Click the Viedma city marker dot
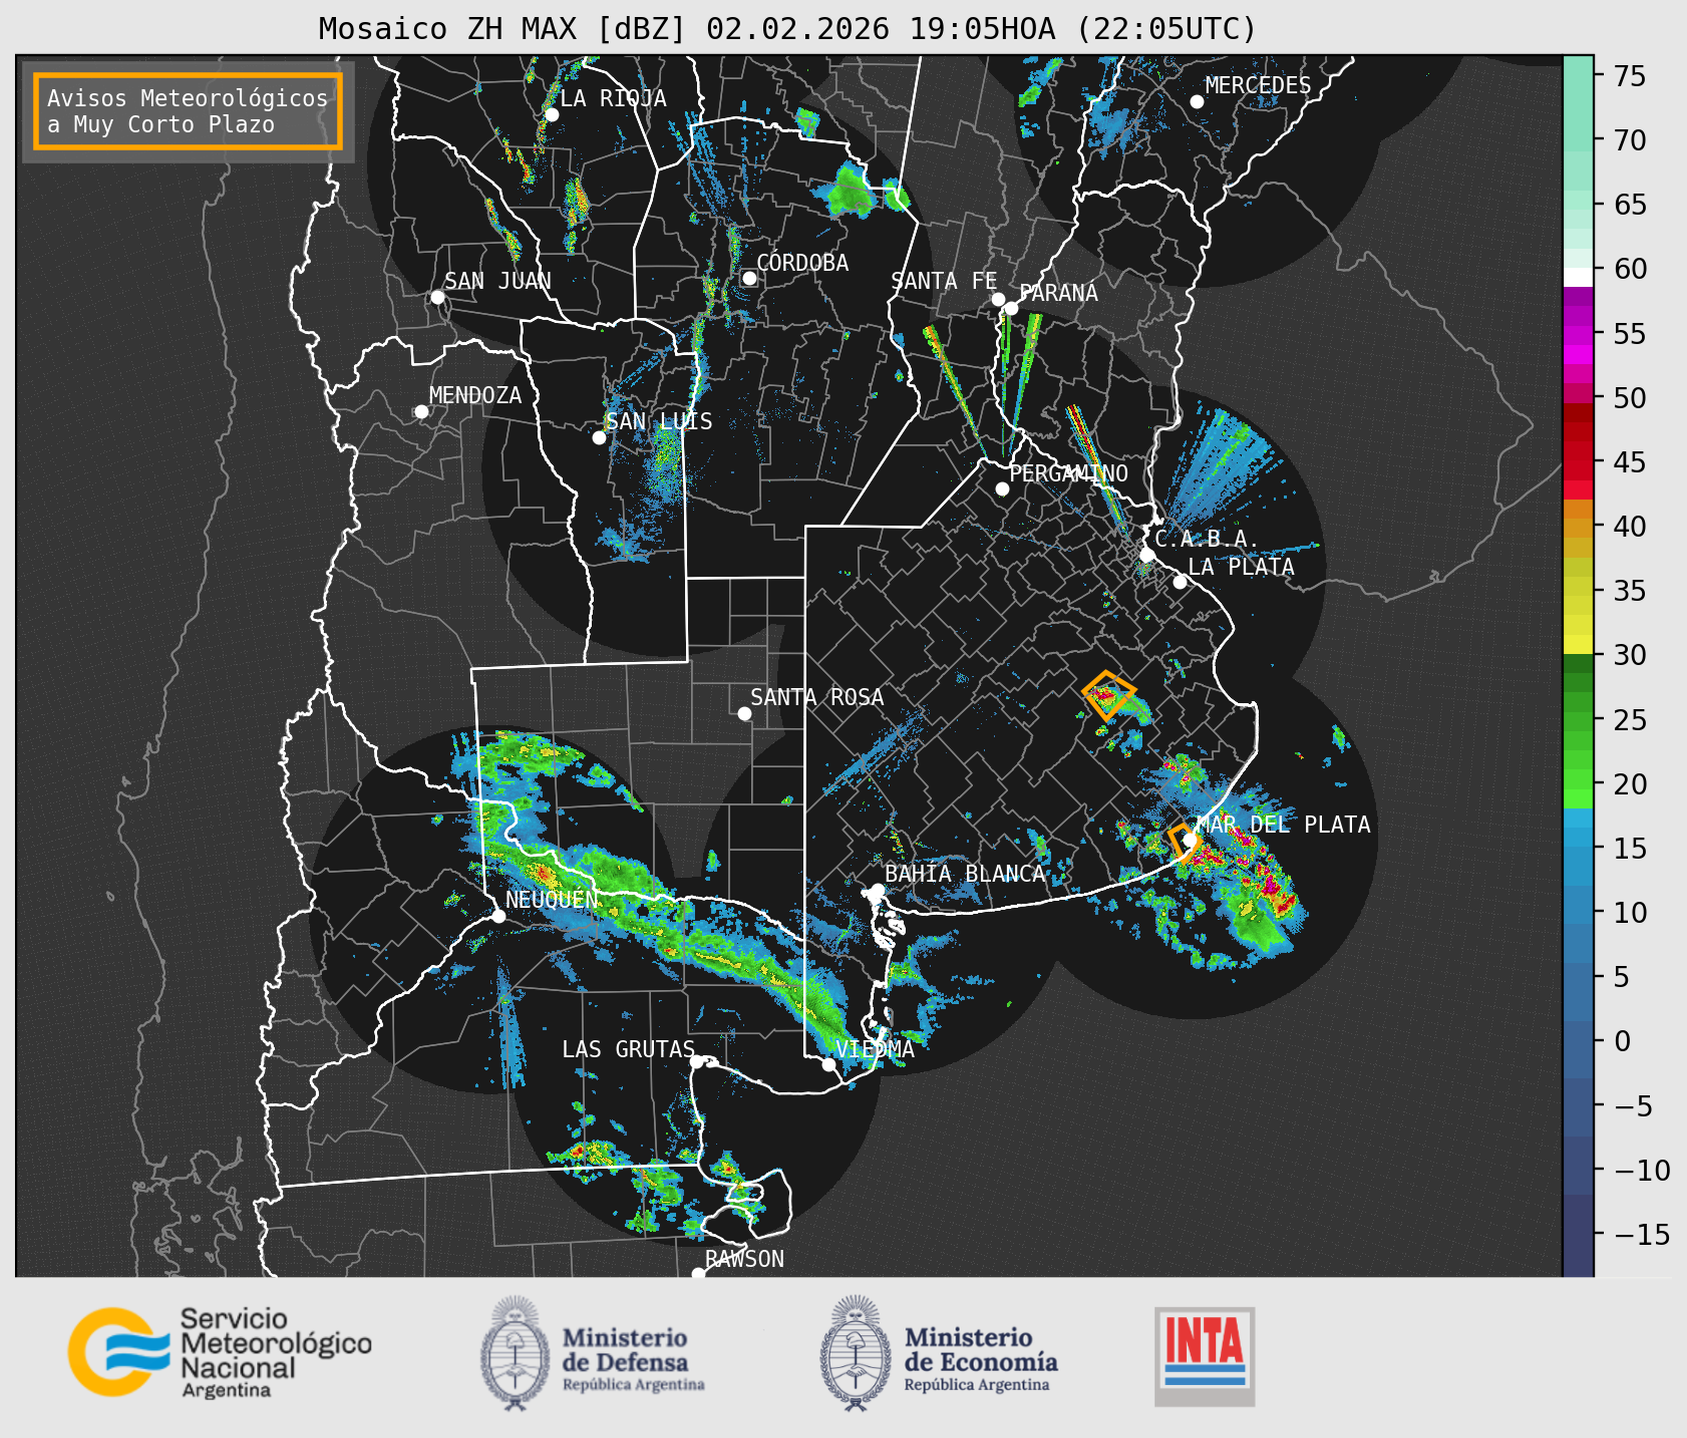 (828, 1064)
